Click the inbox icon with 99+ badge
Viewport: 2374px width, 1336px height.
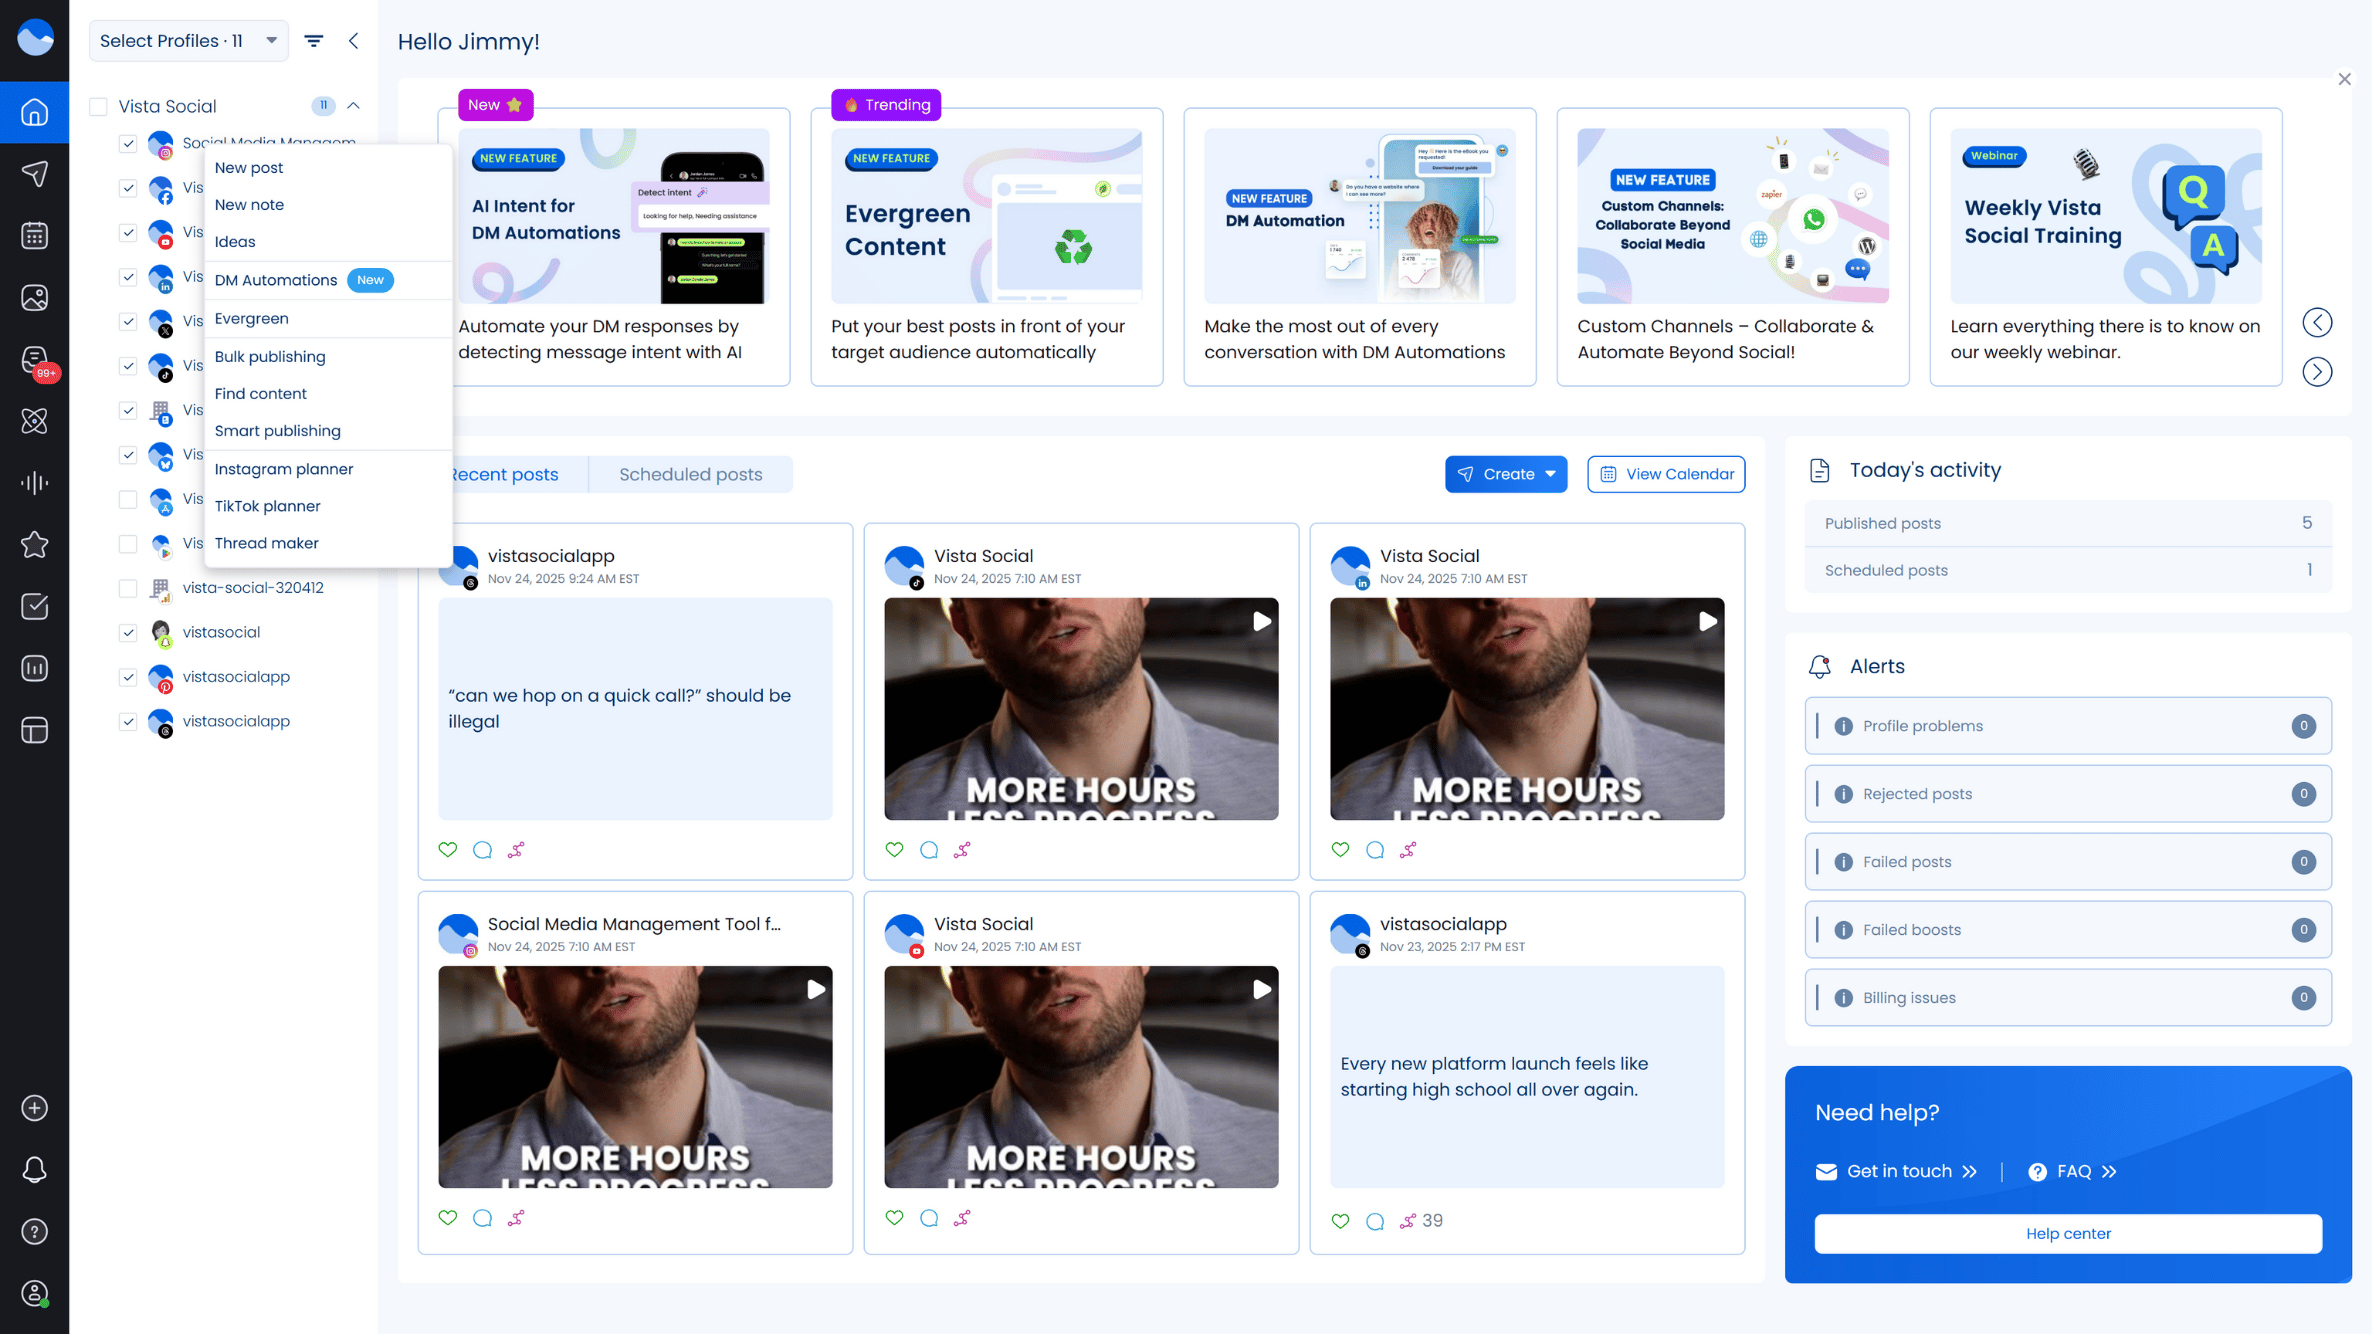coord(34,361)
